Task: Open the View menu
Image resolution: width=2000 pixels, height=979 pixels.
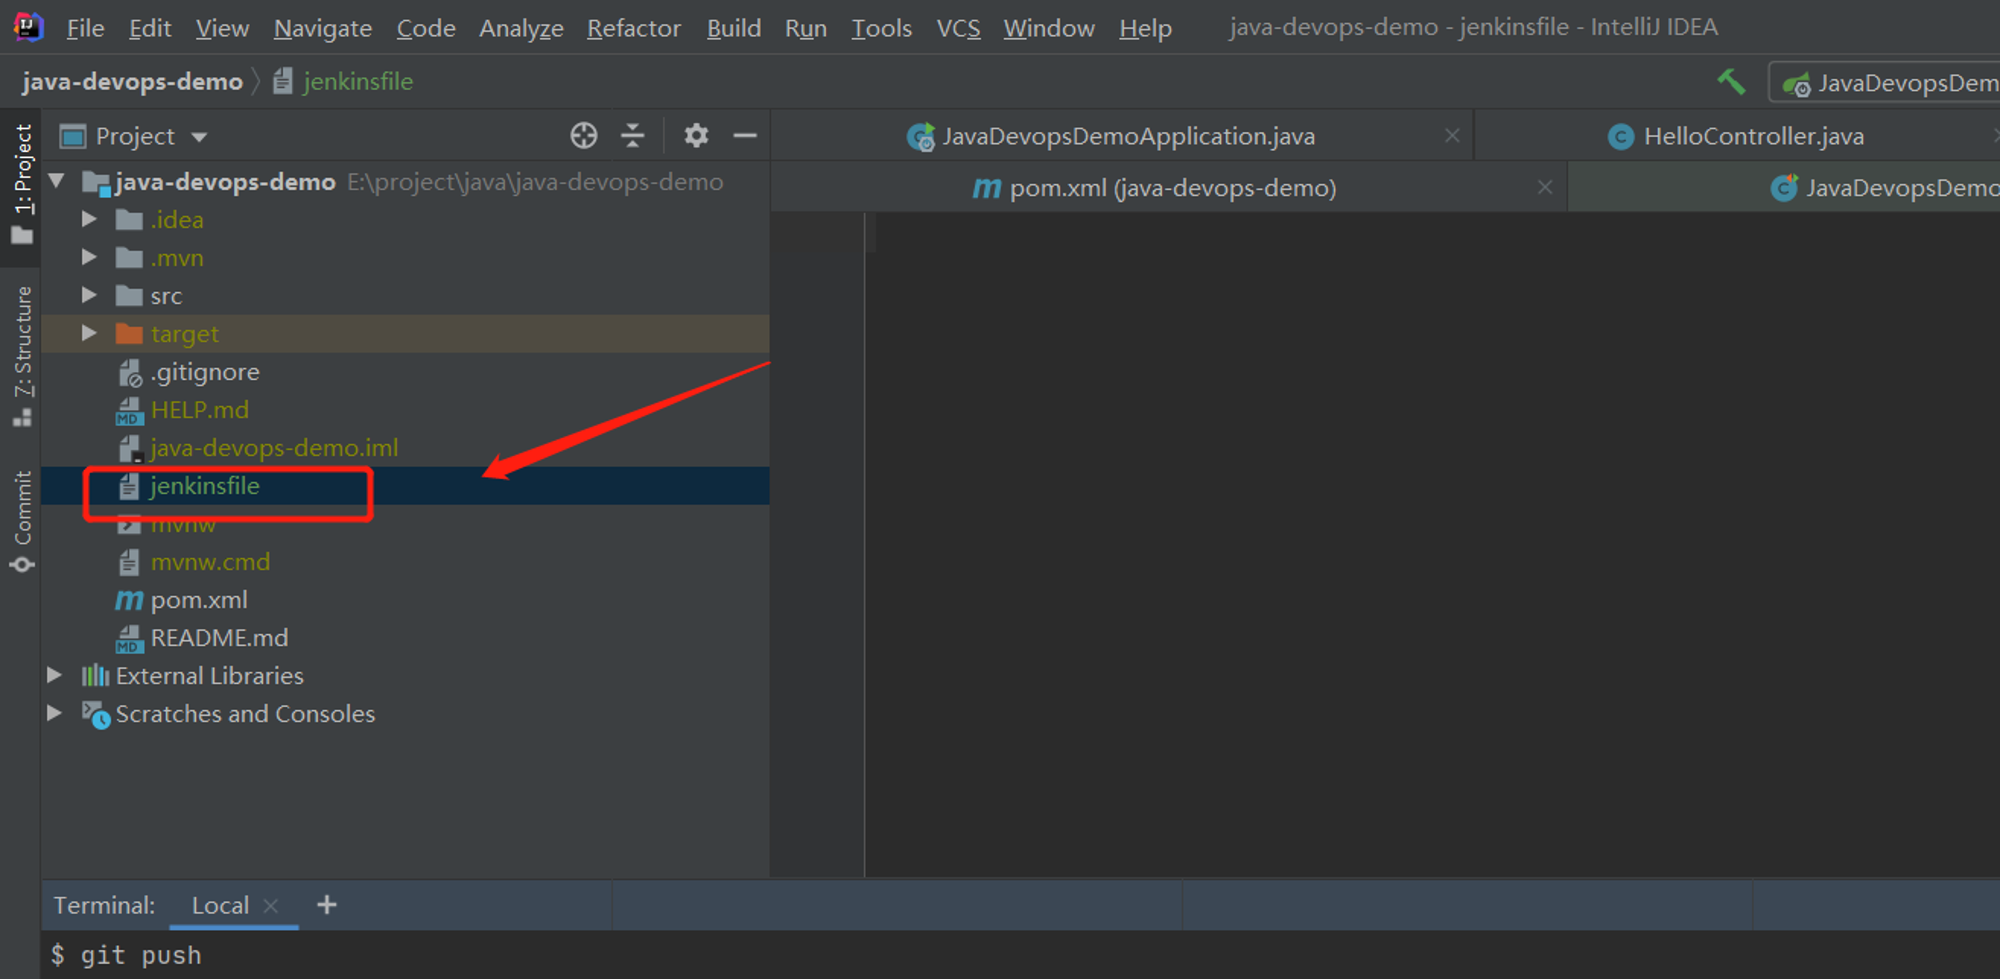Action: [222, 28]
